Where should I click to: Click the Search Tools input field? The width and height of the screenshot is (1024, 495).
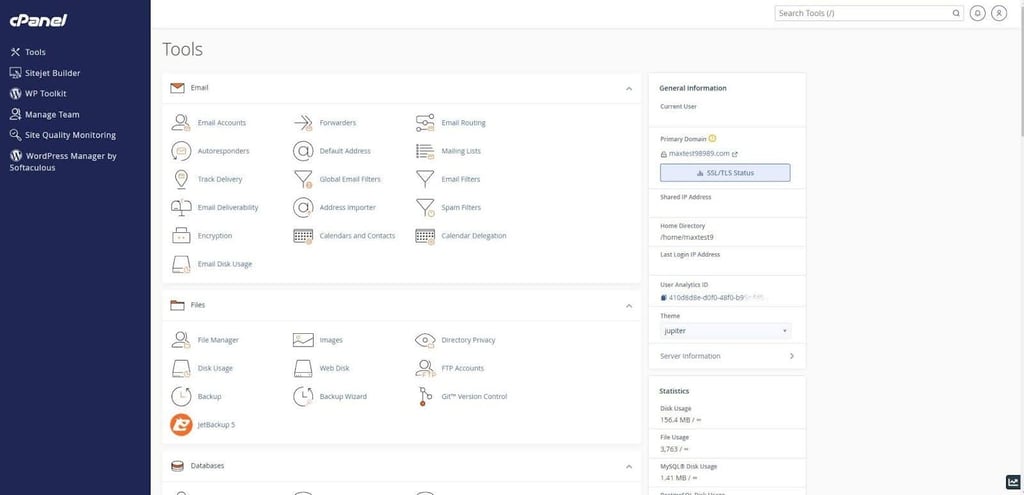[862, 13]
